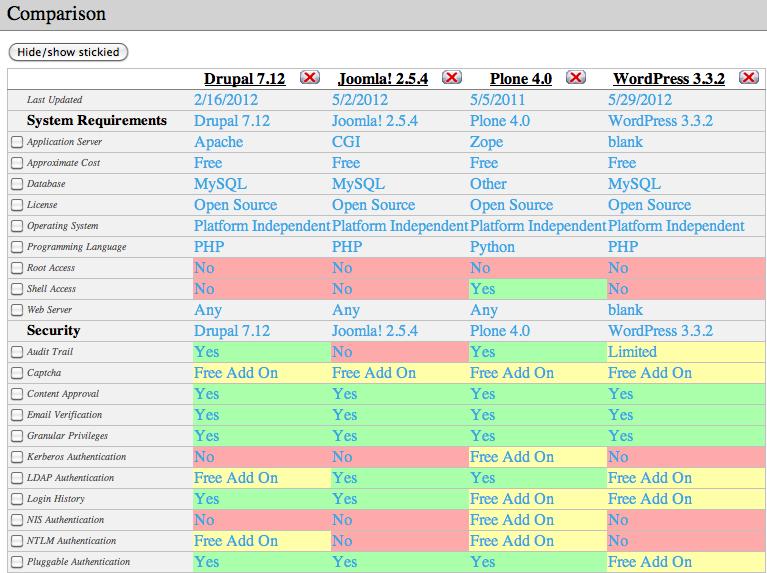
Task: Click the Comparison page title
Action: coord(56,14)
